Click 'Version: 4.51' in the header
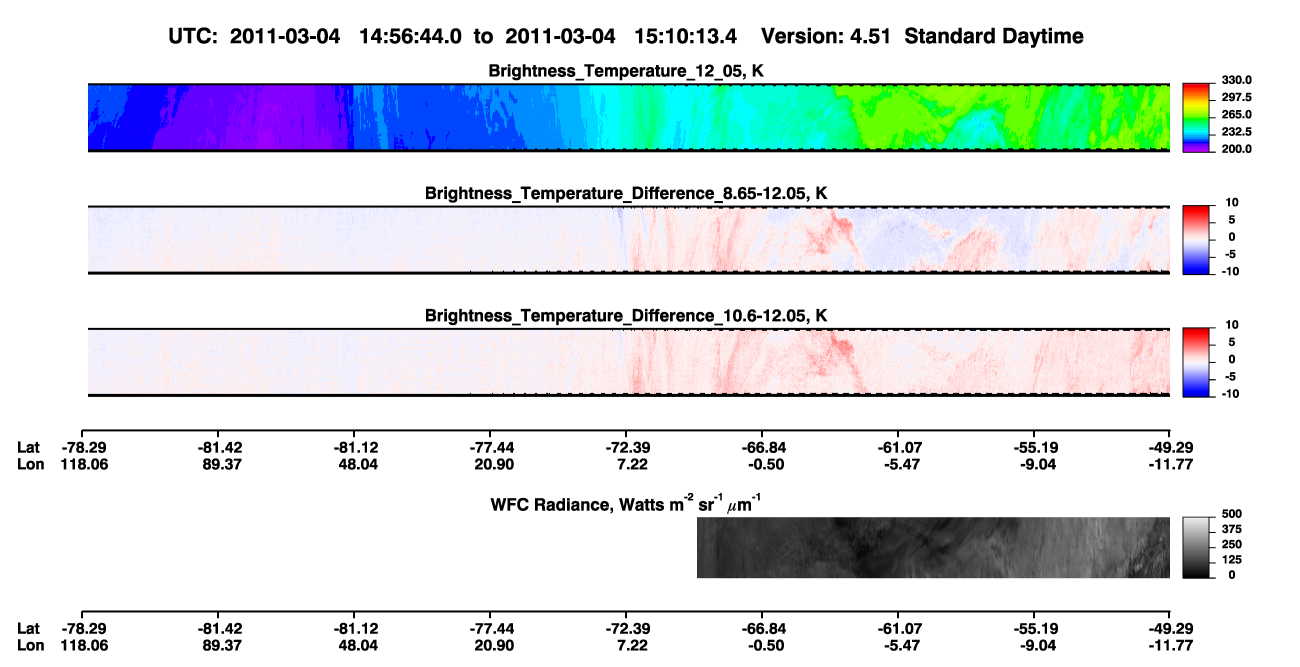1300x667 pixels. [828, 37]
